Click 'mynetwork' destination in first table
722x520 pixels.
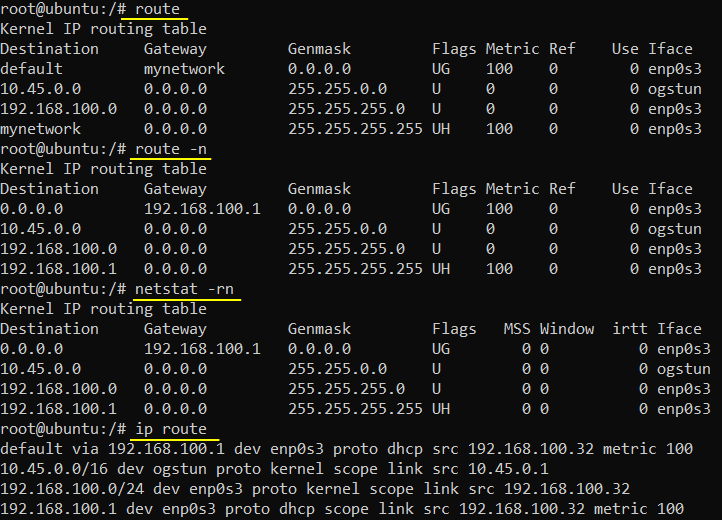pyautogui.click(x=41, y=129)
